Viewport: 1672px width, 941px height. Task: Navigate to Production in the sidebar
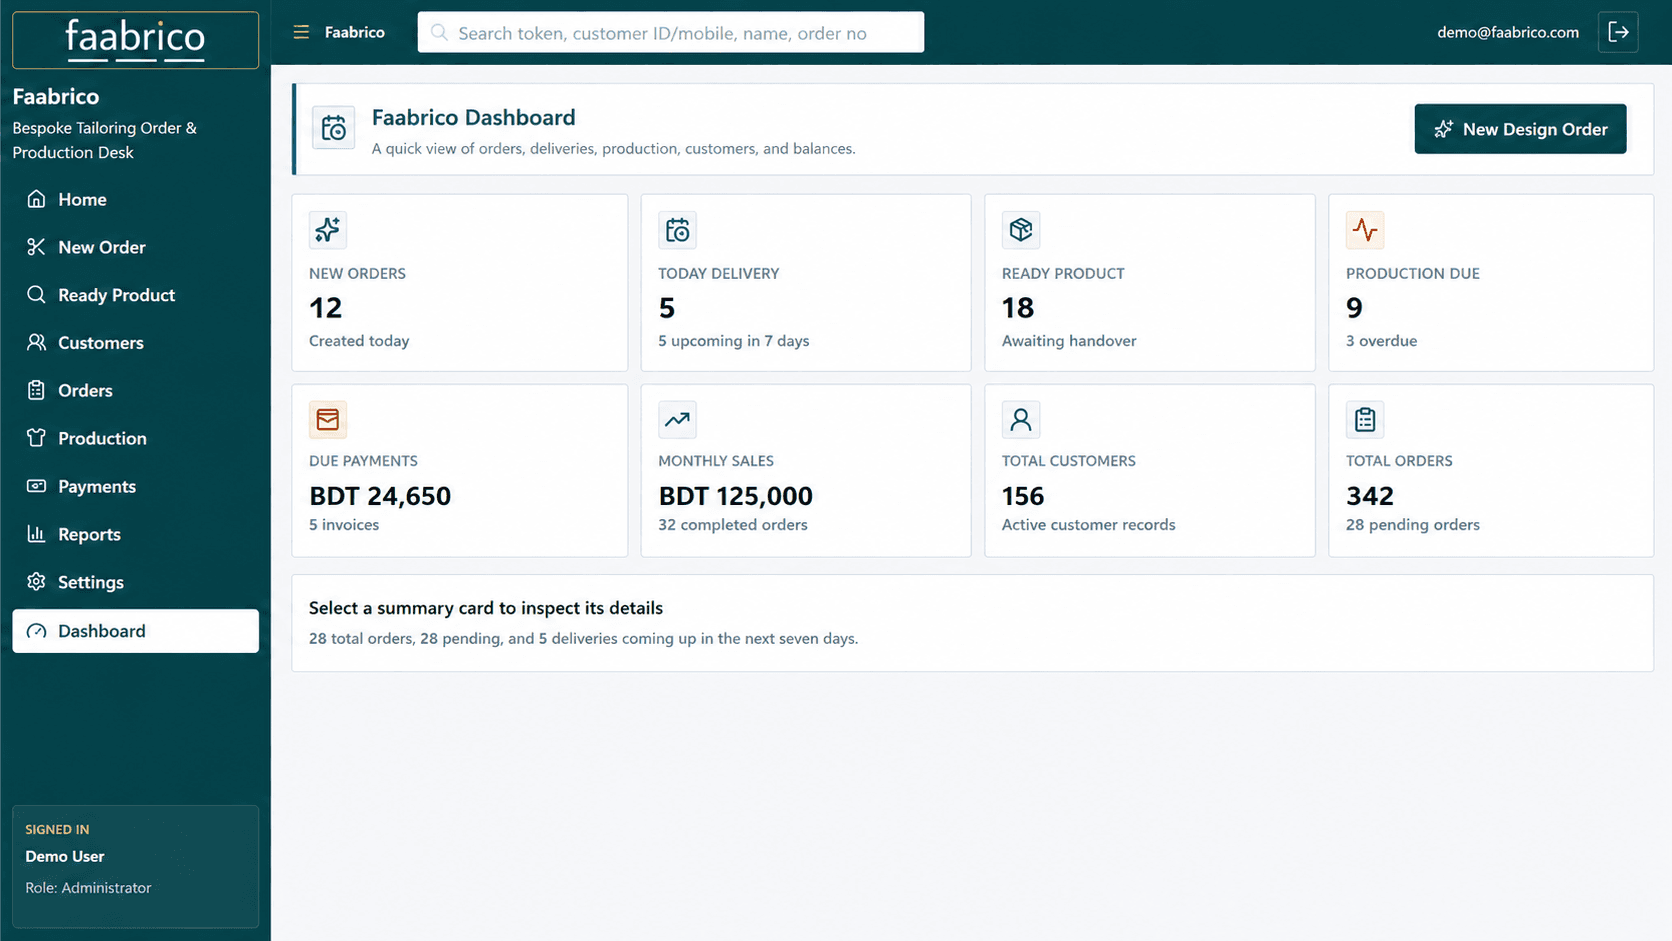click(135, 439)
